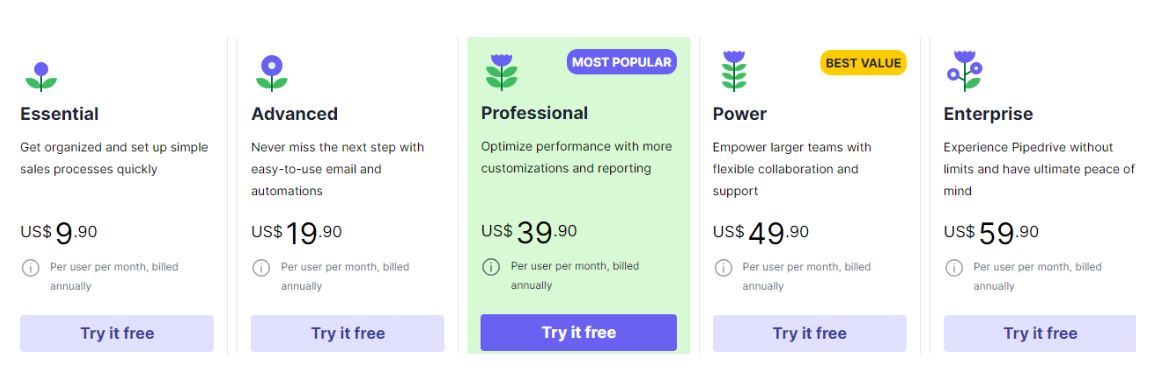Try the Power plan for free
This screenshot has height=379, width=1175.
pos(809,333)
